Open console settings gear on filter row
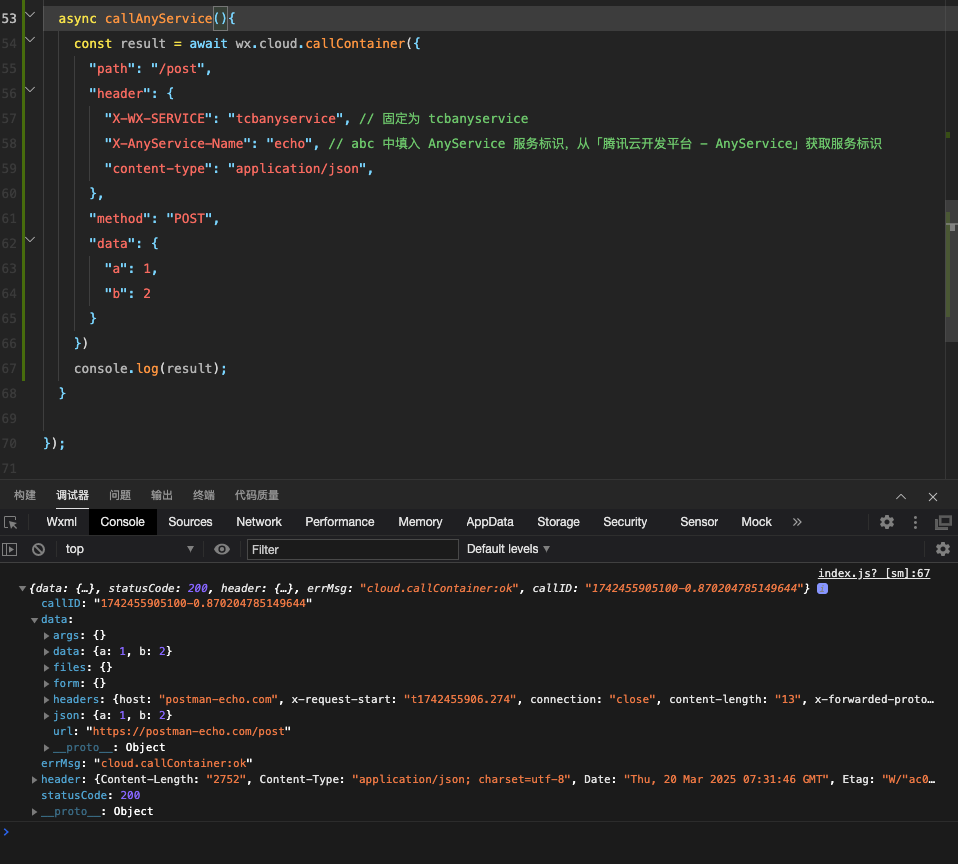The image size is (958, 864). point(943,549)
